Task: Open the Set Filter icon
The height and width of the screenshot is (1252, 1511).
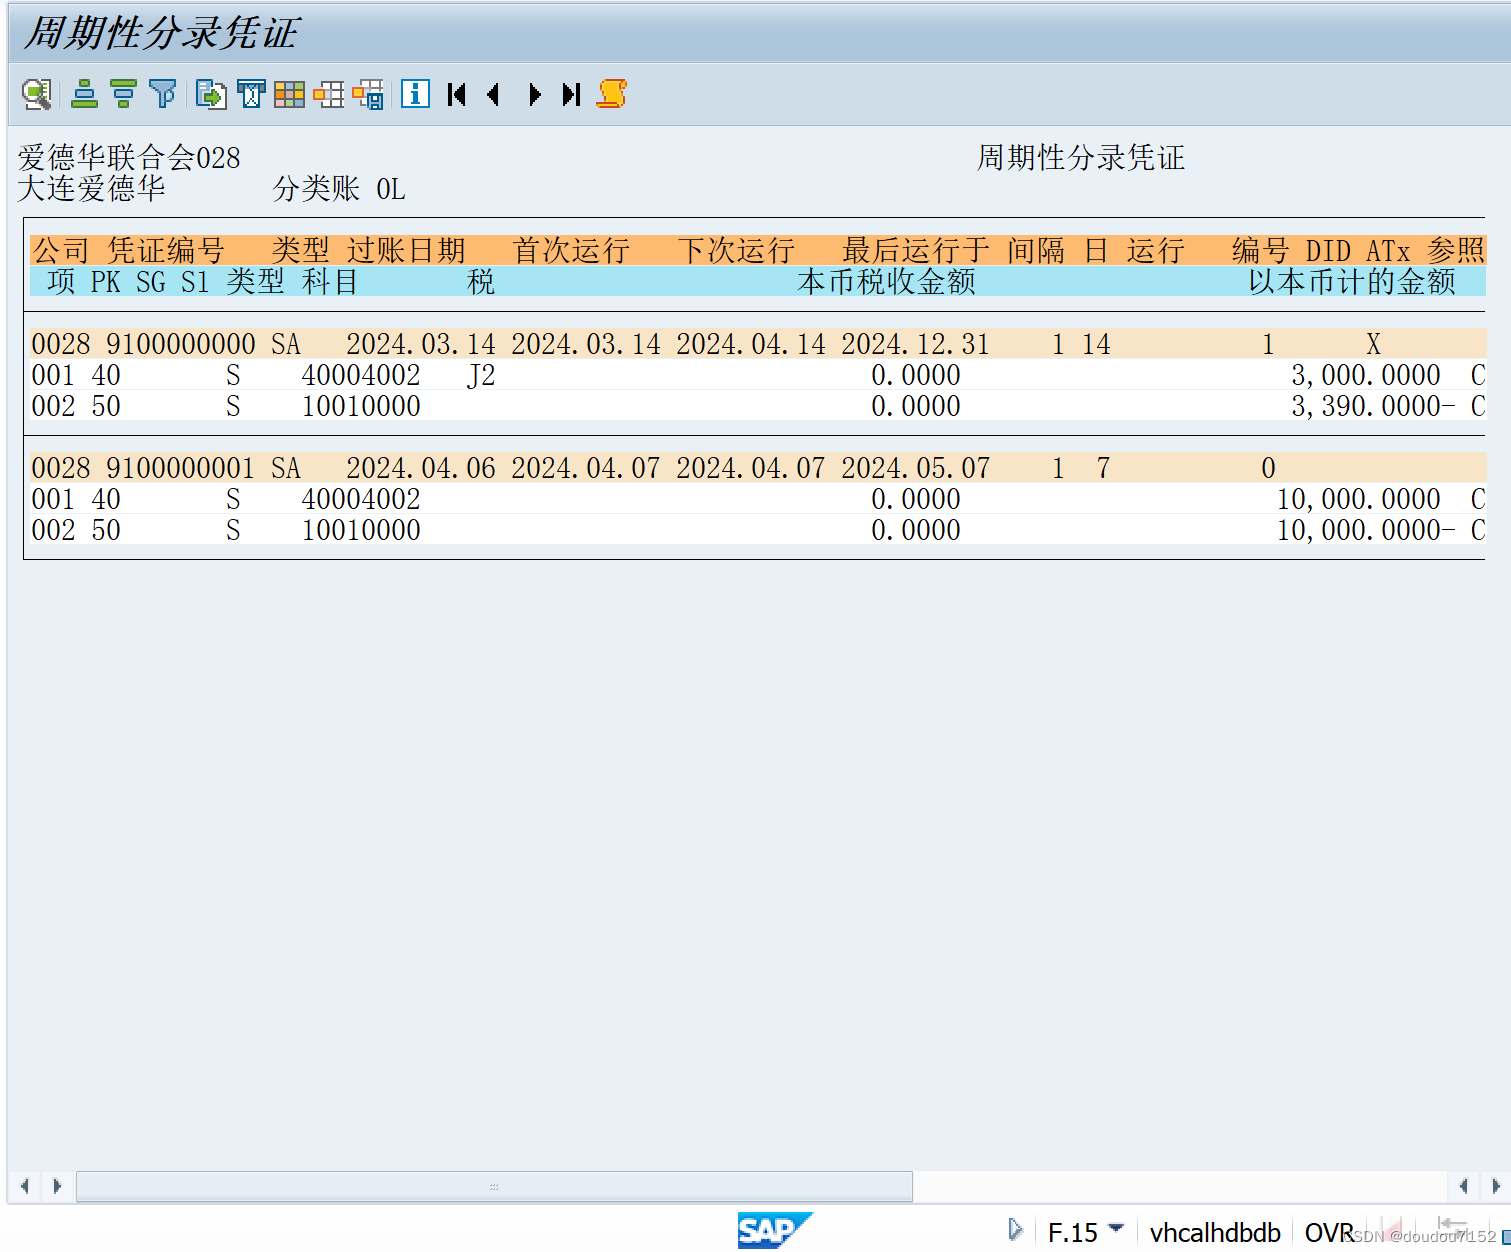Action: tap(162, 94)
